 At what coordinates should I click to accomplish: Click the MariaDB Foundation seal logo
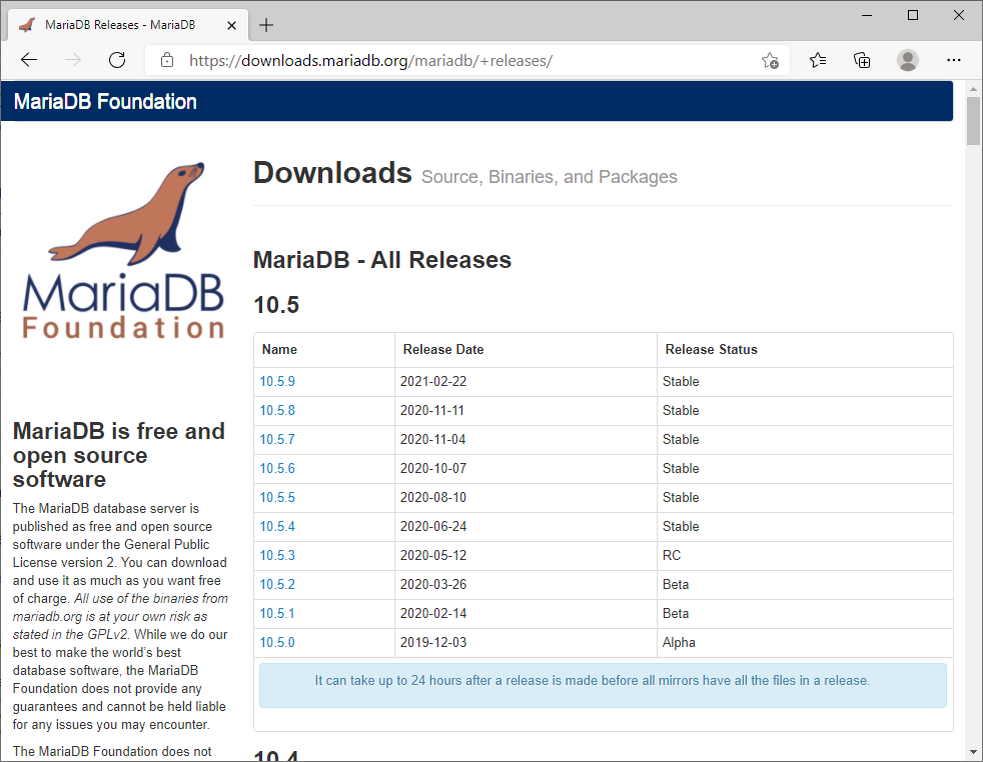pos(124,251)
